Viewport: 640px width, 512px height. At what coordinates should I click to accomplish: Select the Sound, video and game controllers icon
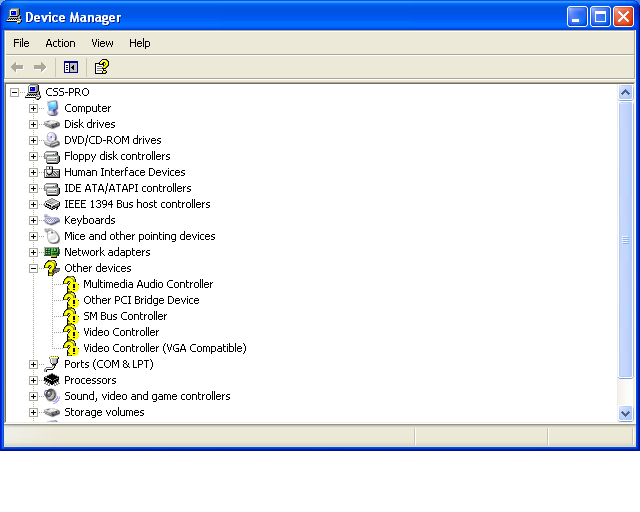point(52,396)
